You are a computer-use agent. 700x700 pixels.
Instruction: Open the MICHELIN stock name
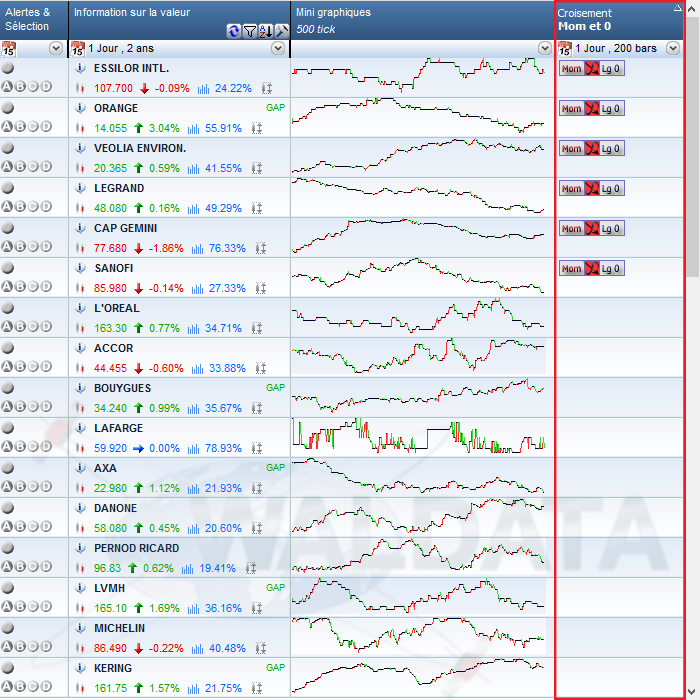[120, 628]
